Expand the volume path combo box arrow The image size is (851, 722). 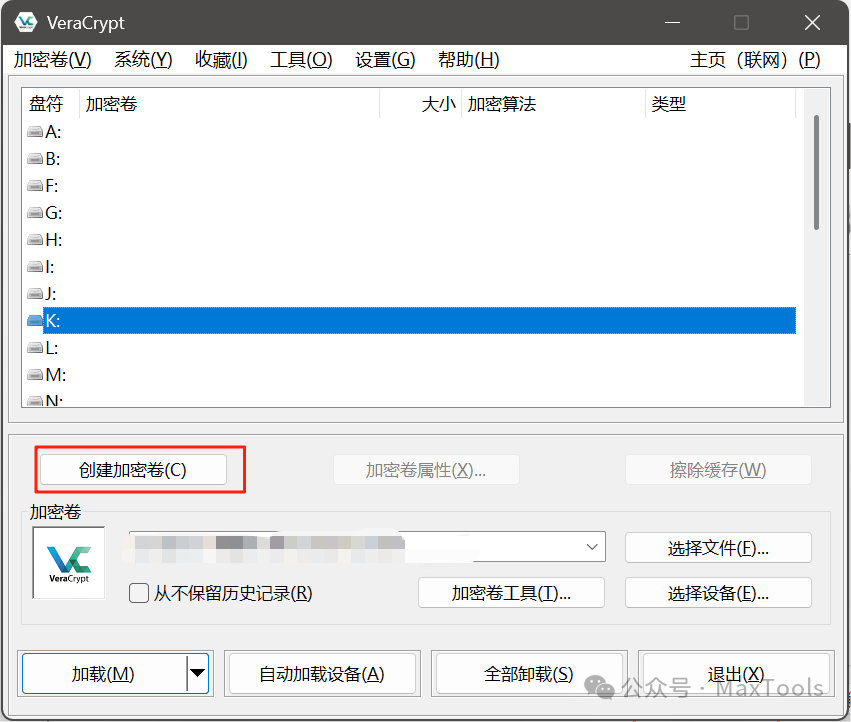coord(592,547)
